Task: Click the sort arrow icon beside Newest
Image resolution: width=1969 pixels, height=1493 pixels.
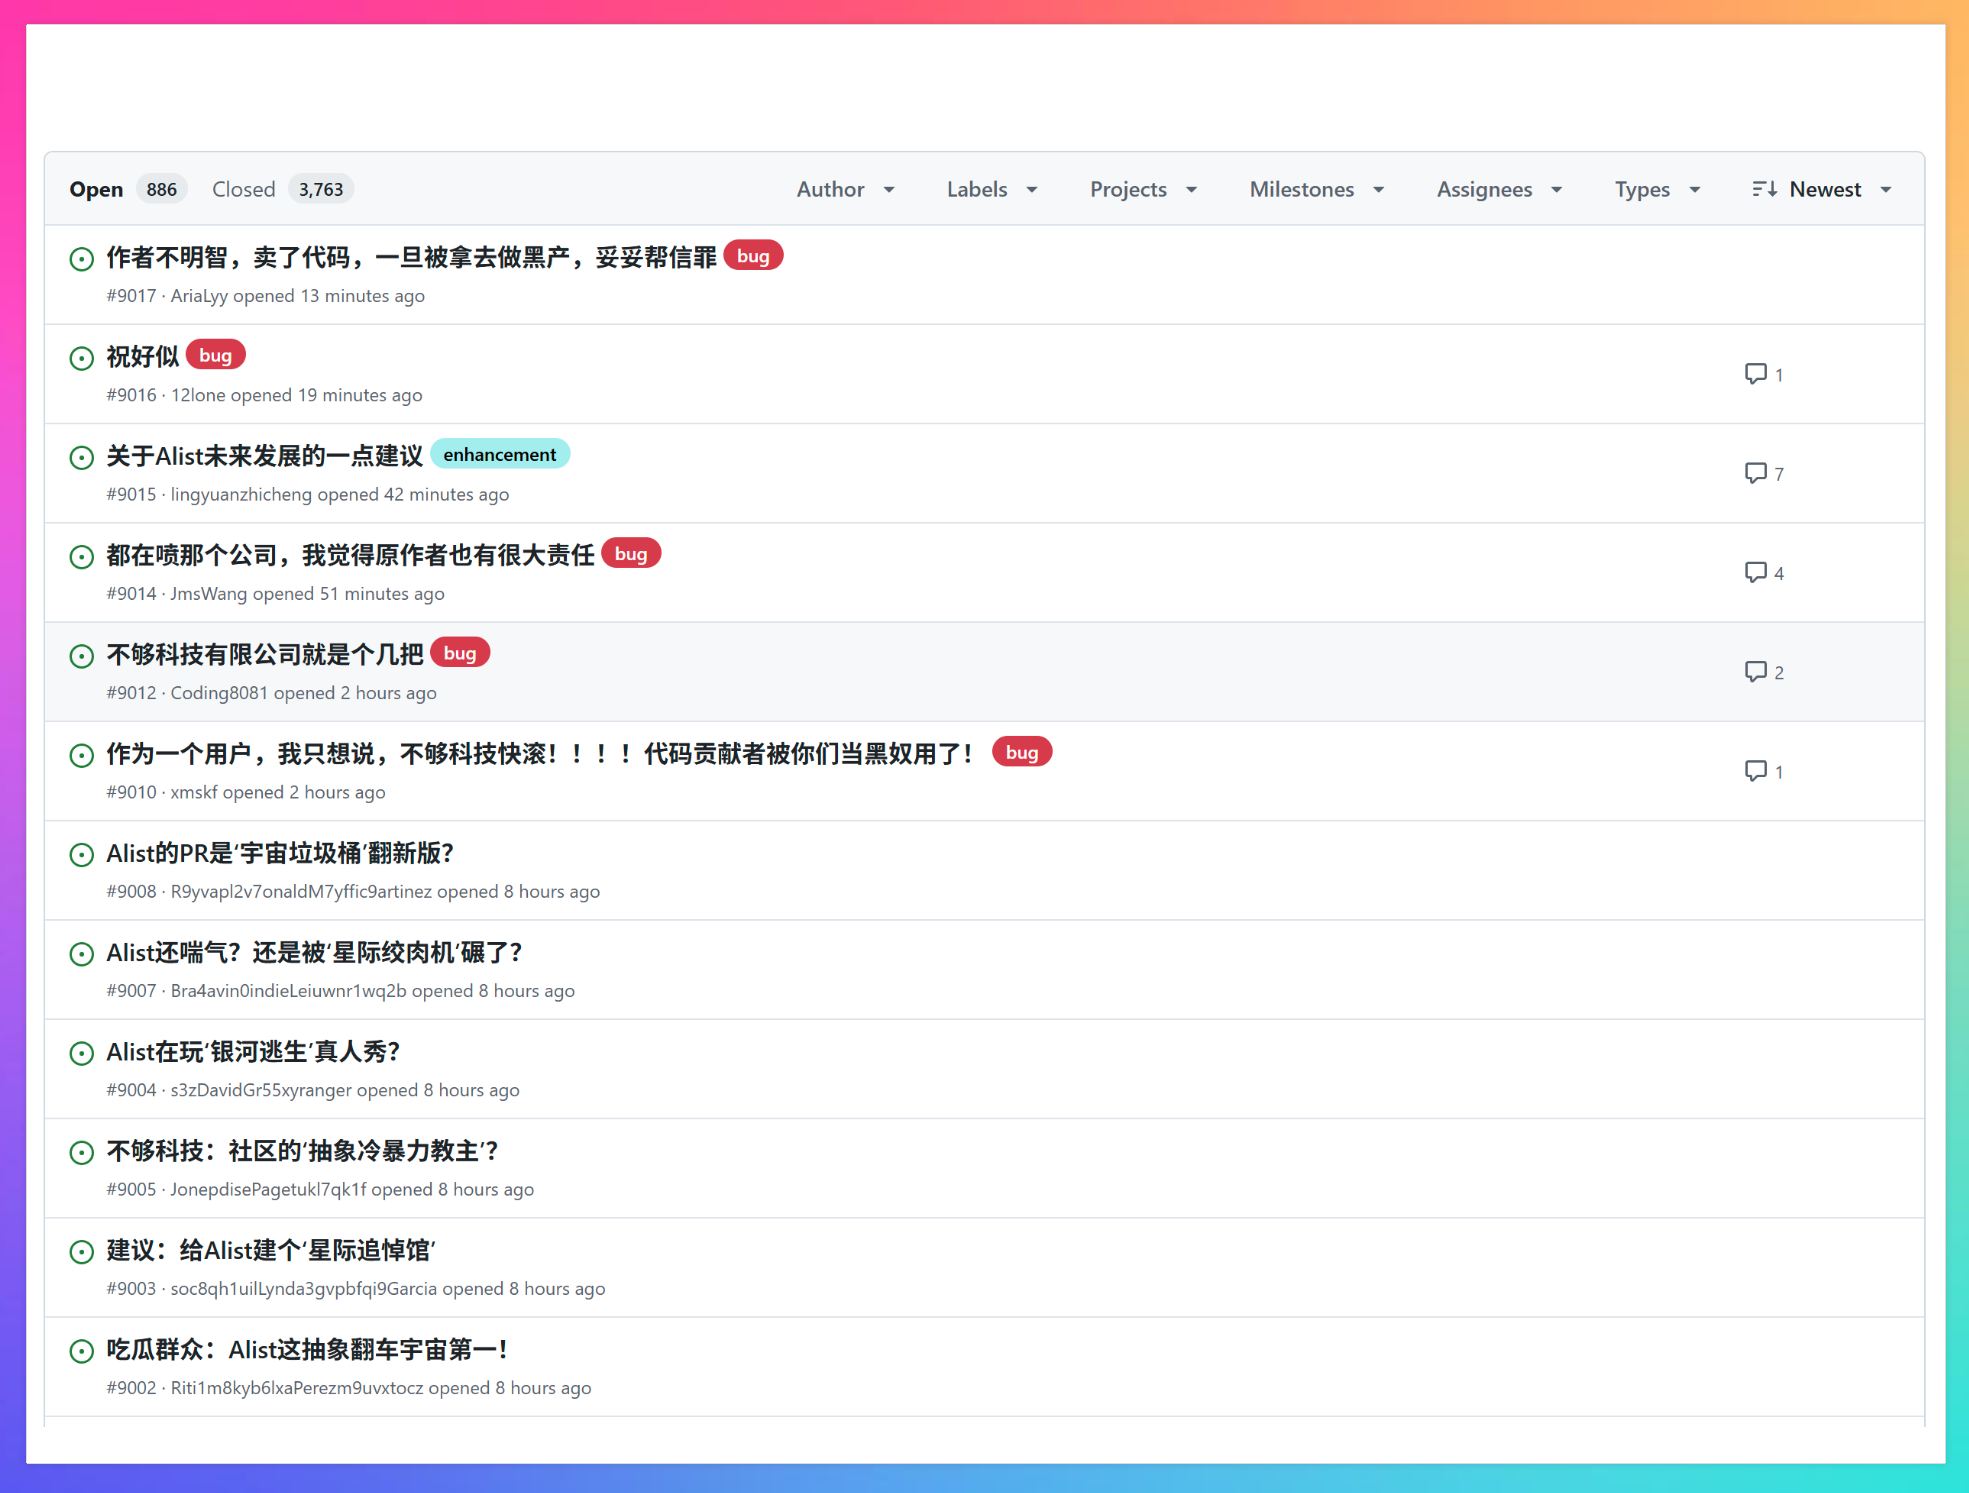Action: pos(1764,188)
